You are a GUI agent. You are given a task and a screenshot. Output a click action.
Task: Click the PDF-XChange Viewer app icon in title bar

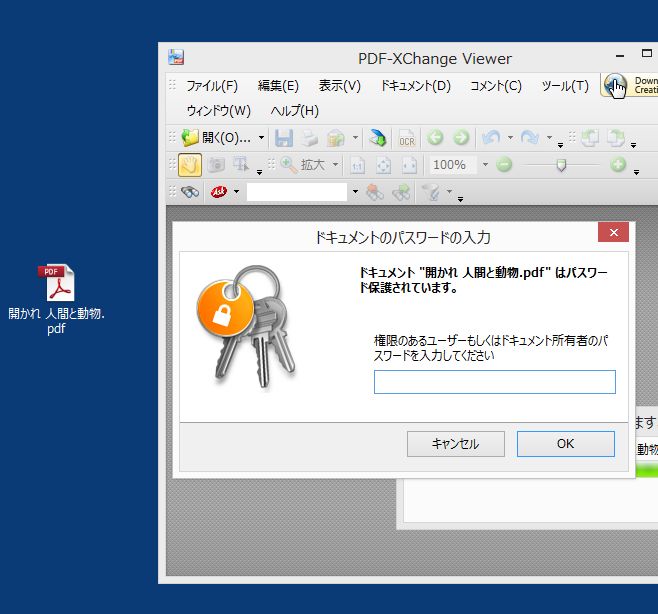click(x=176, y=57)
